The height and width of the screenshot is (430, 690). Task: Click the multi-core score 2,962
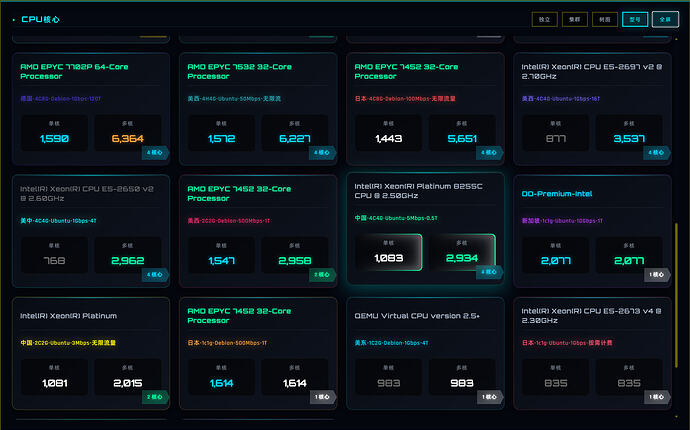coord(128,261)
